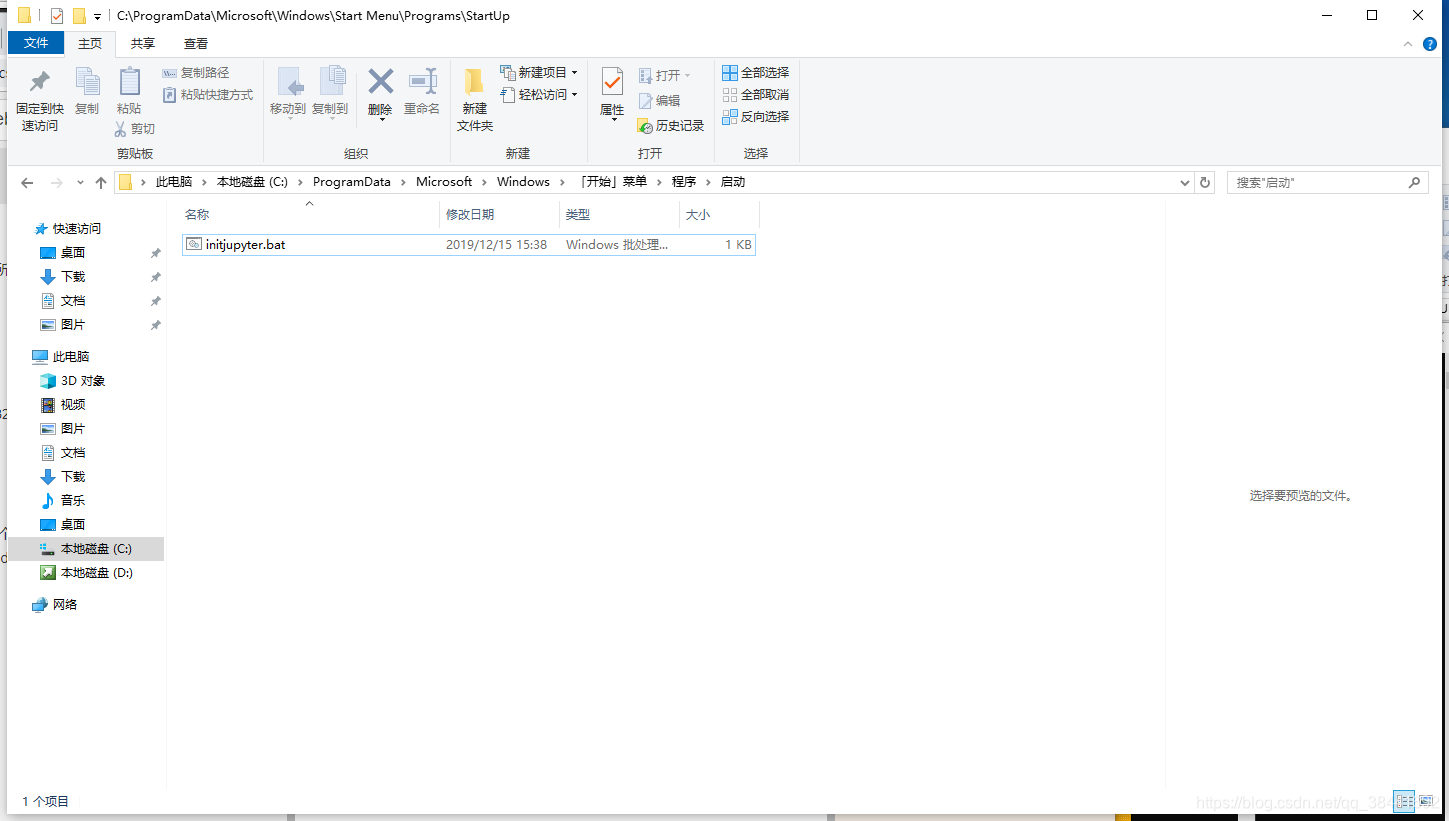Expand the 属性 dropdown arrow
The image size is (1449, 821).
613,120
